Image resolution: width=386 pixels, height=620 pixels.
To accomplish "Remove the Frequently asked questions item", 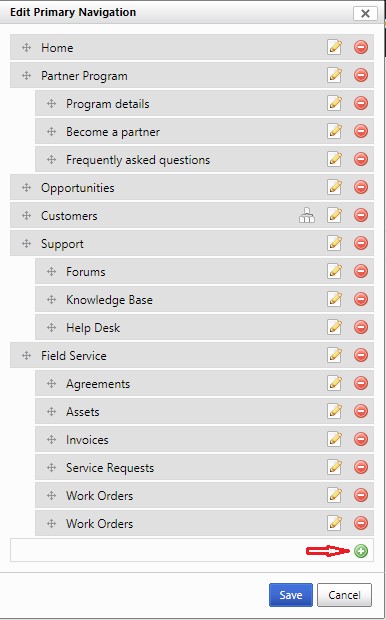I will (x=361, y=159).
